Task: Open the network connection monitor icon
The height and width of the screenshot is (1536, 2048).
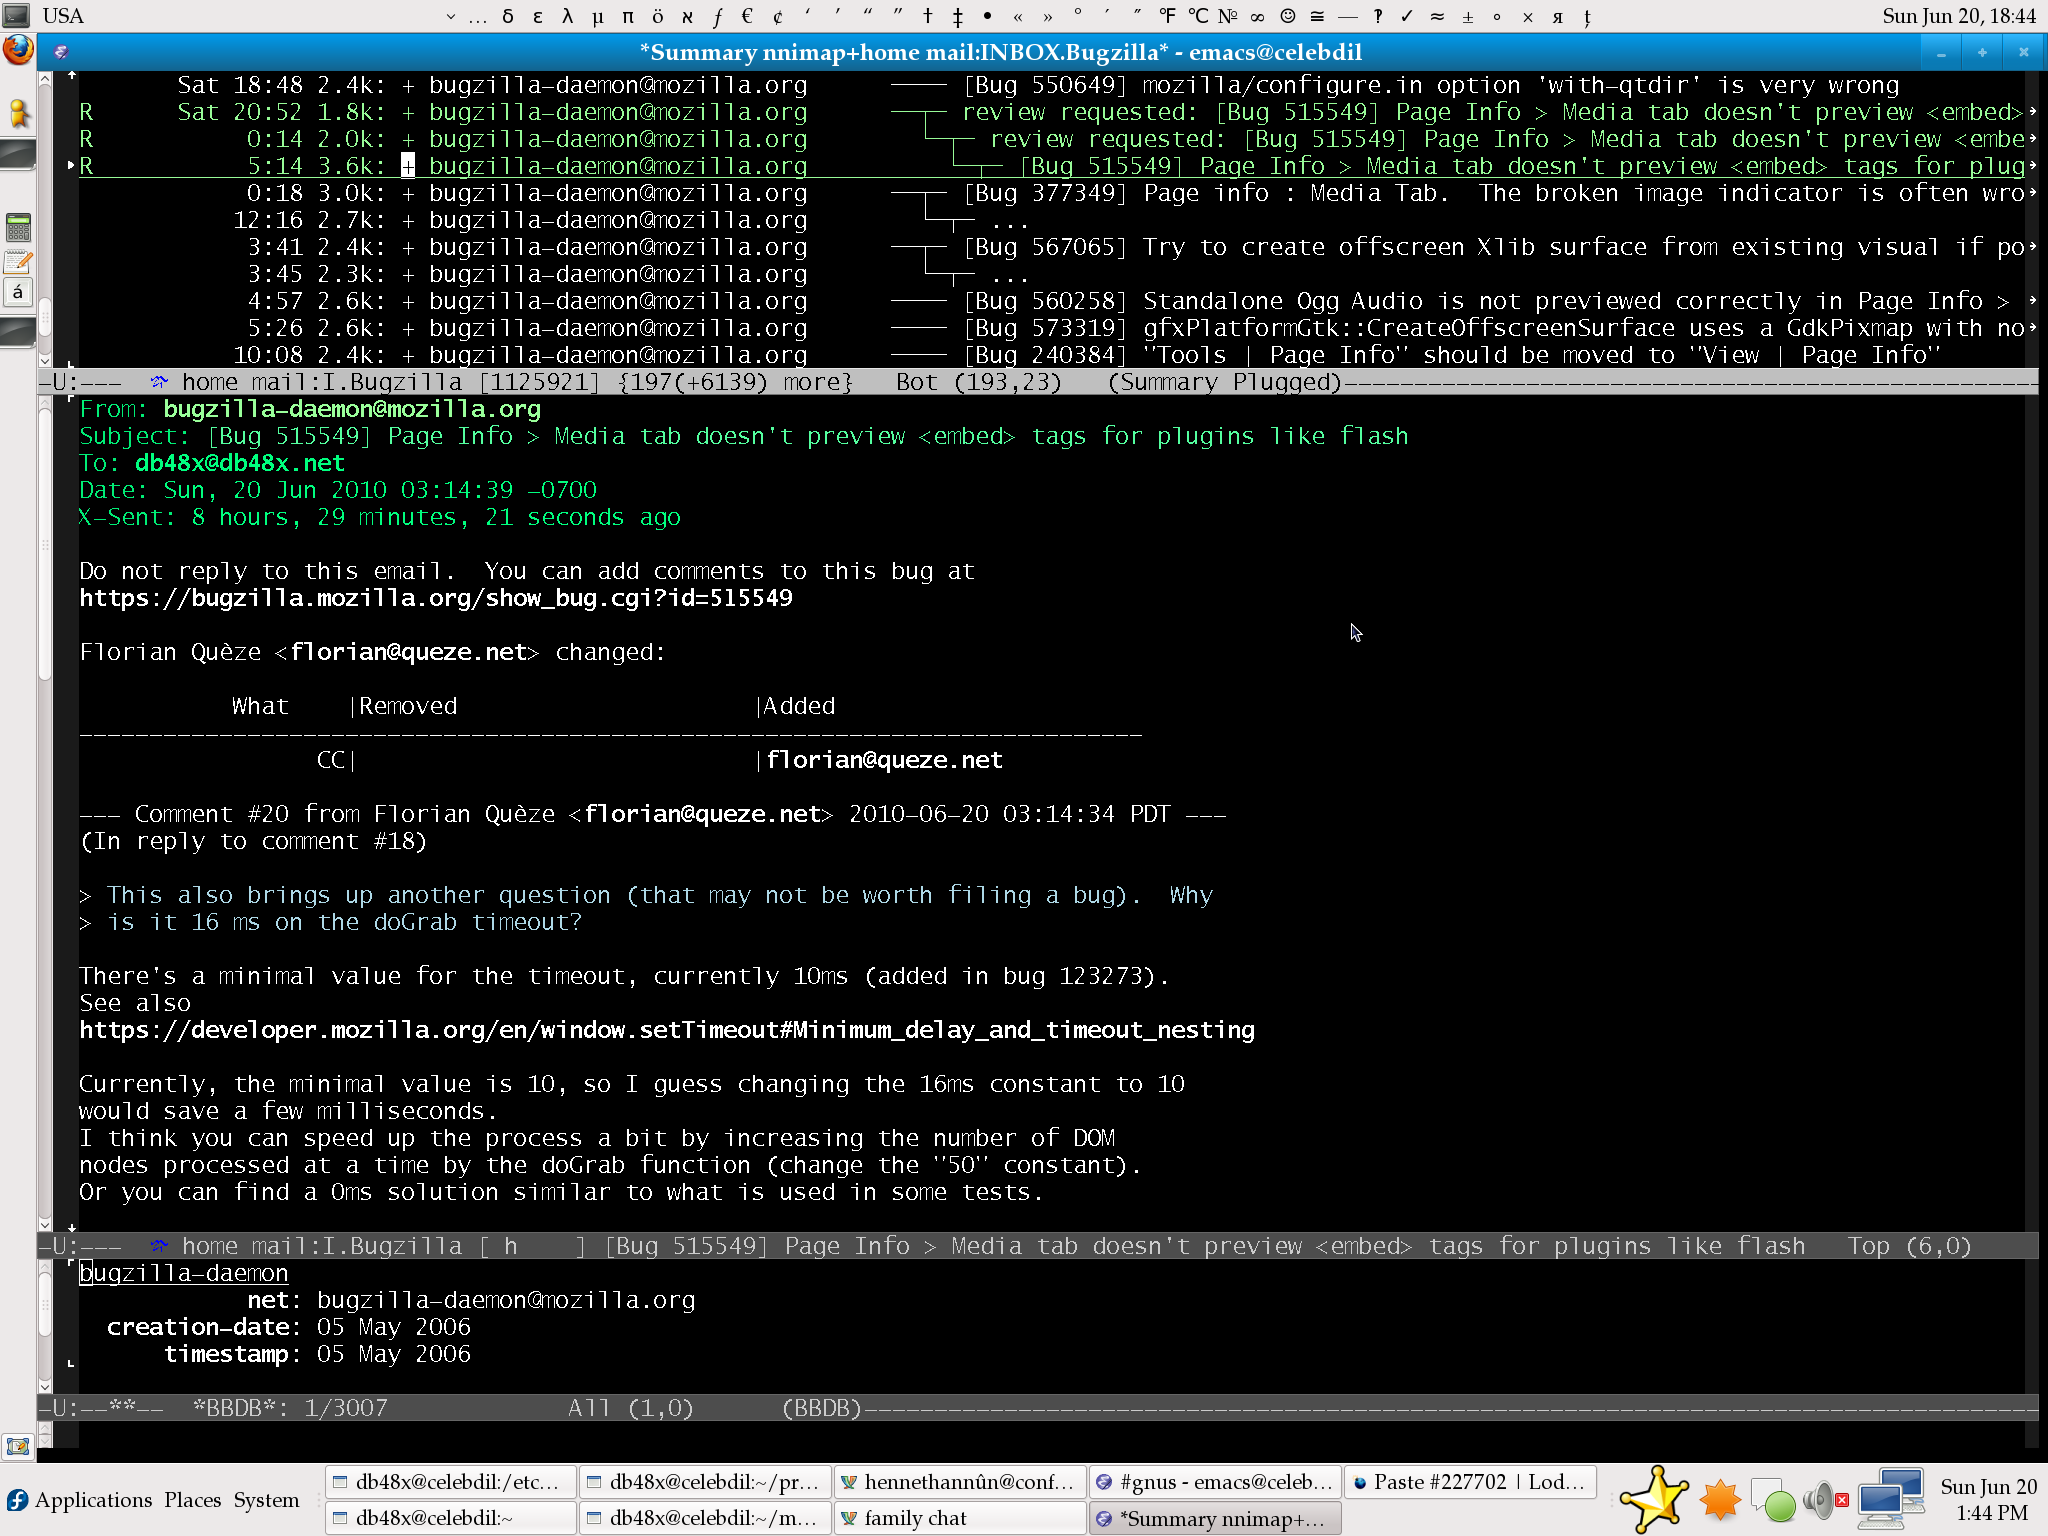Action: tap(1890, 1499)
